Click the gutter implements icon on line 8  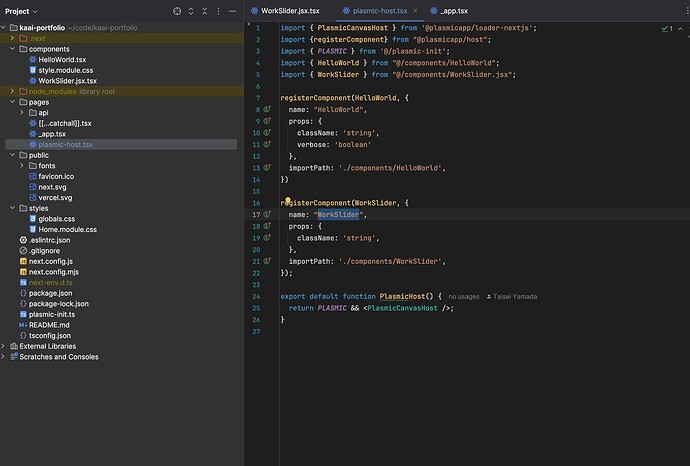coord(267,109)
